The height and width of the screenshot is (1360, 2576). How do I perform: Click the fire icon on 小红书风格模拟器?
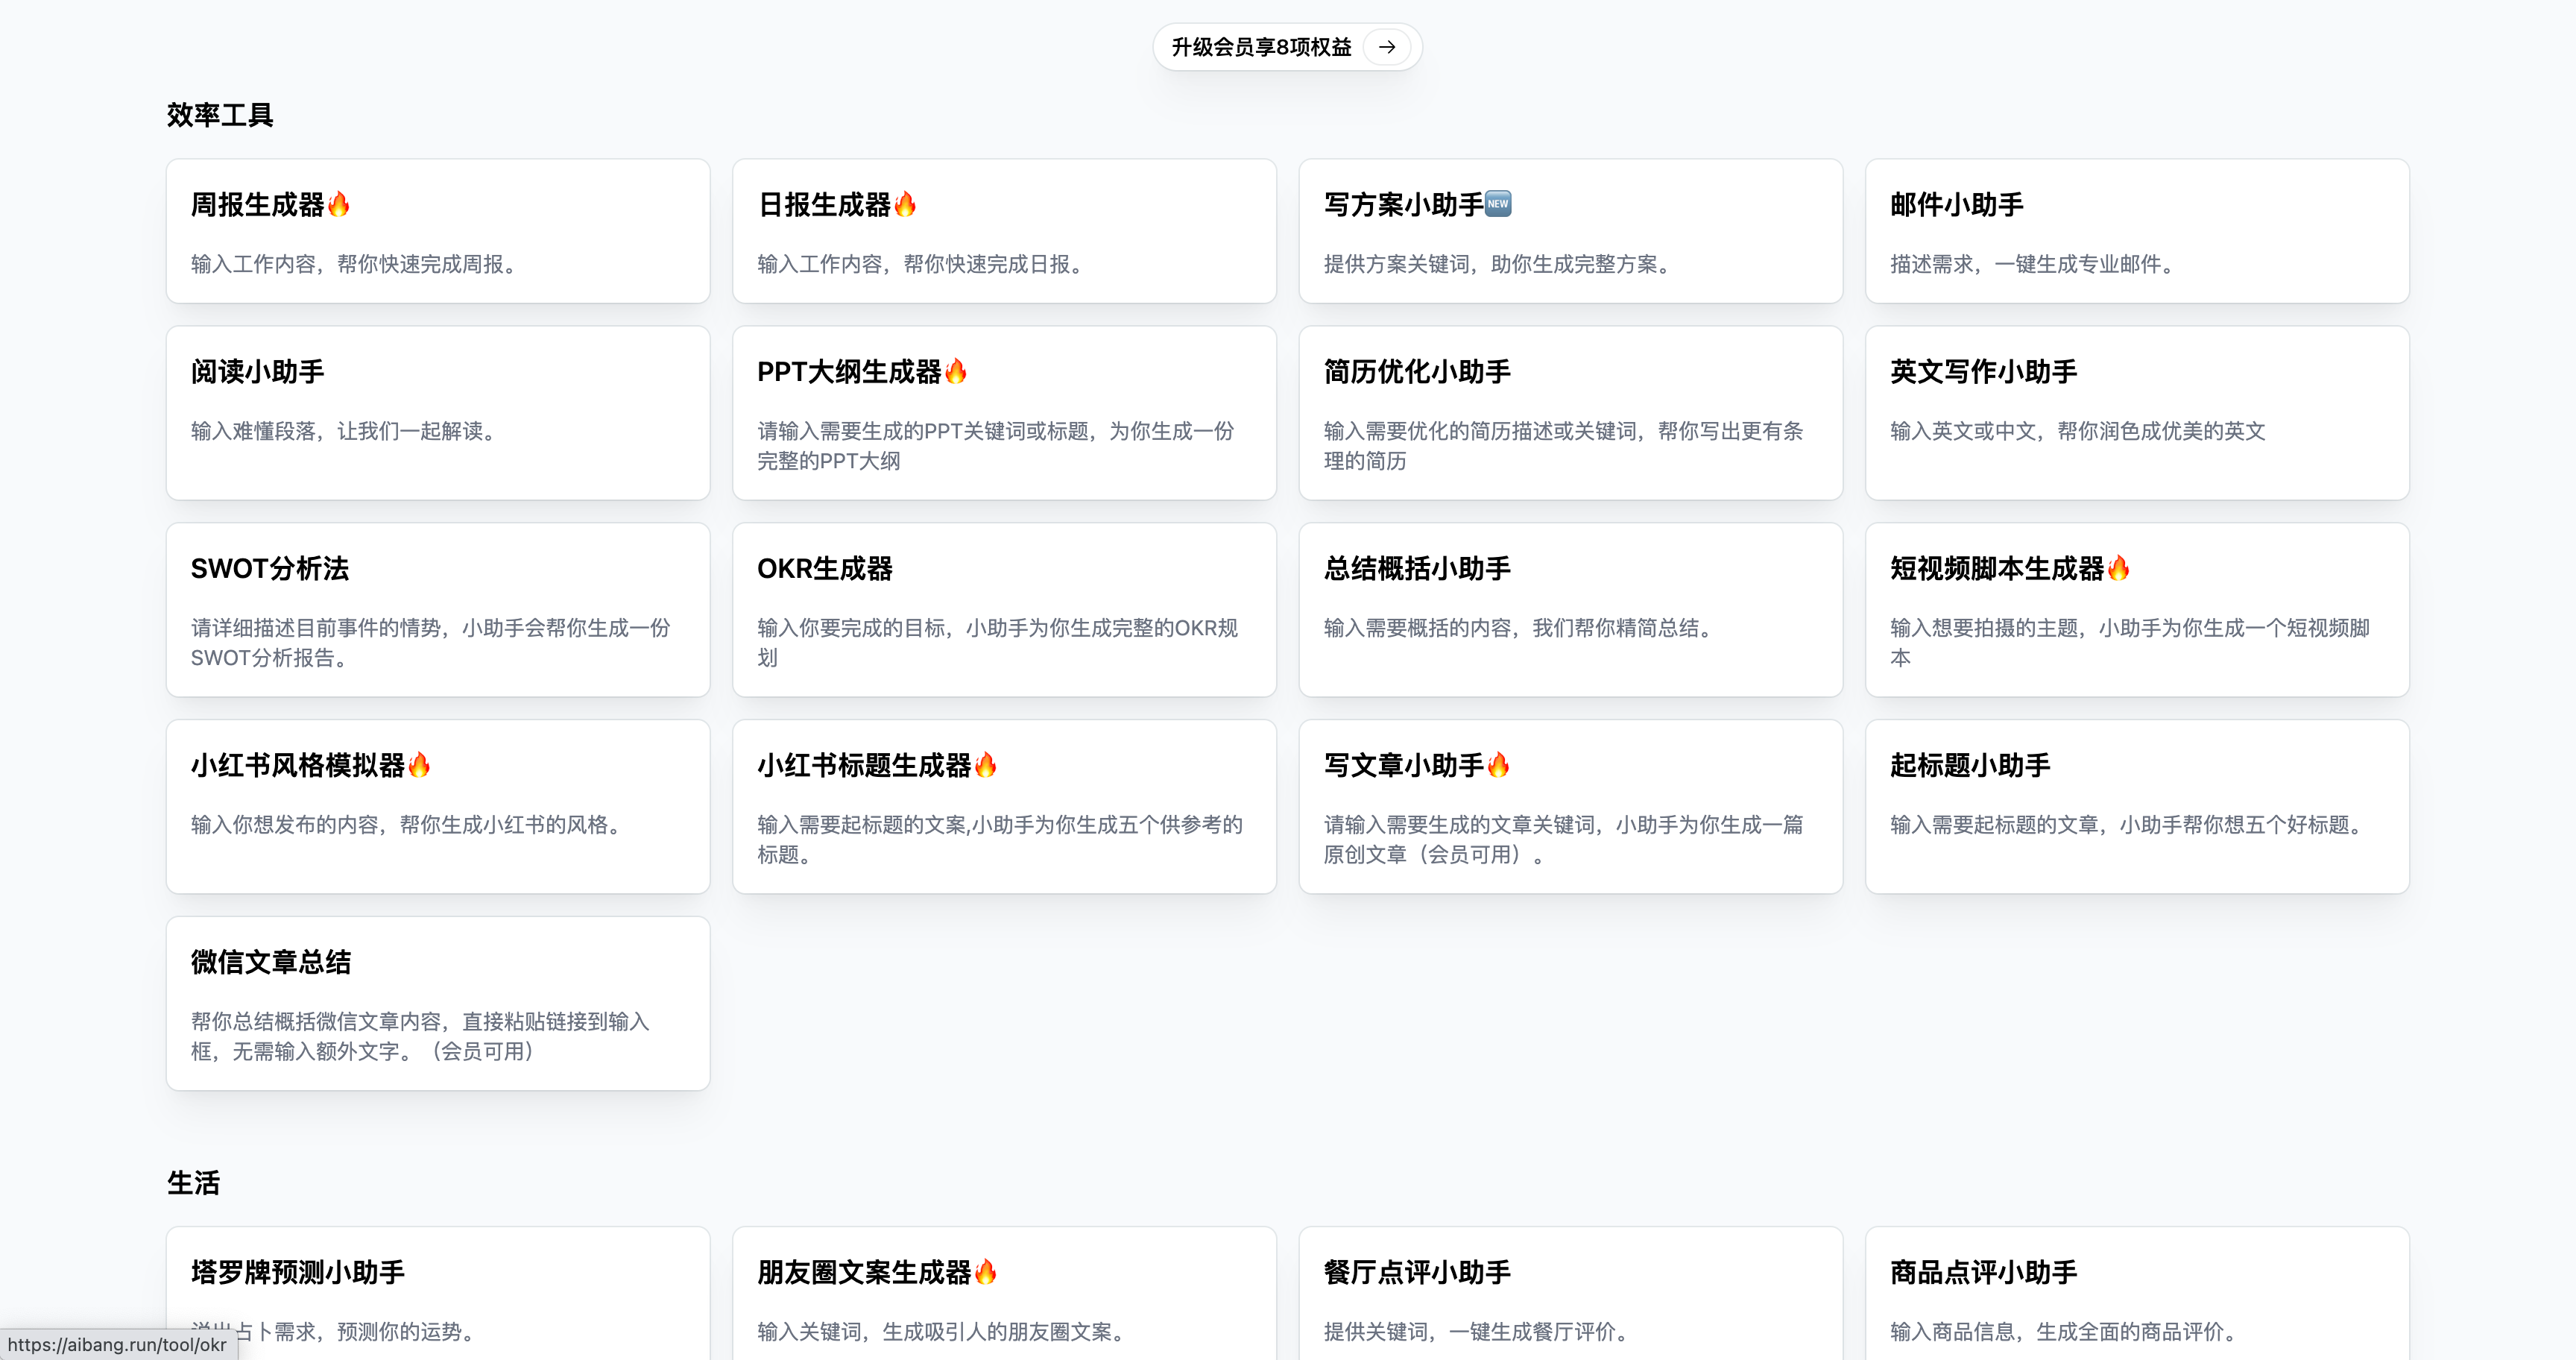click(x=419, y=765)
